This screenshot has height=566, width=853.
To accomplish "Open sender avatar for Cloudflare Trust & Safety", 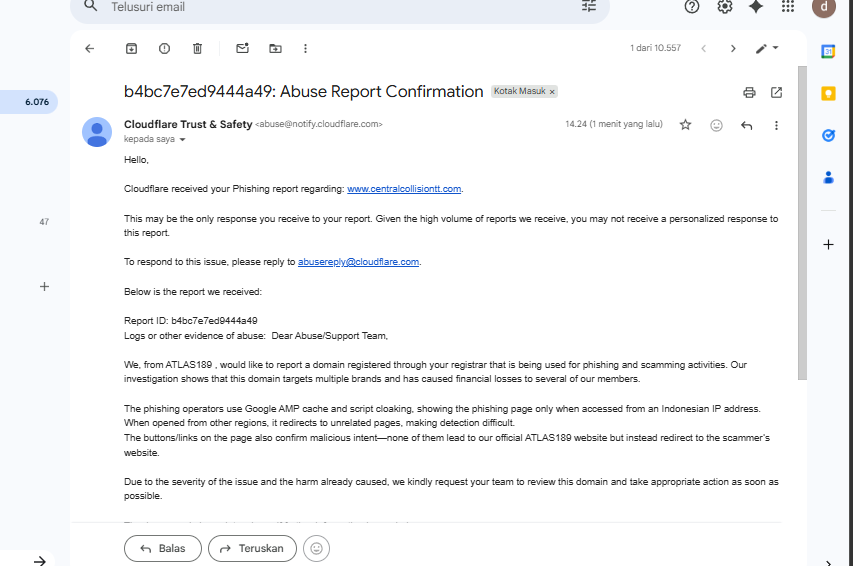I will (x=97, y=132).
